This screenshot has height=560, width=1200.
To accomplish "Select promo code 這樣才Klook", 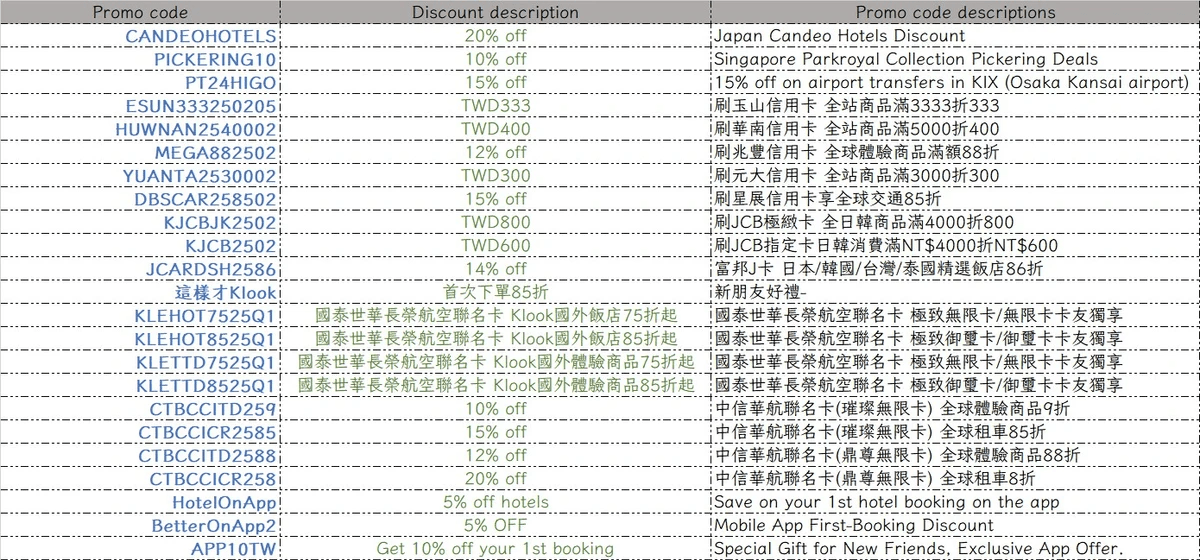I will pos(226,292).
